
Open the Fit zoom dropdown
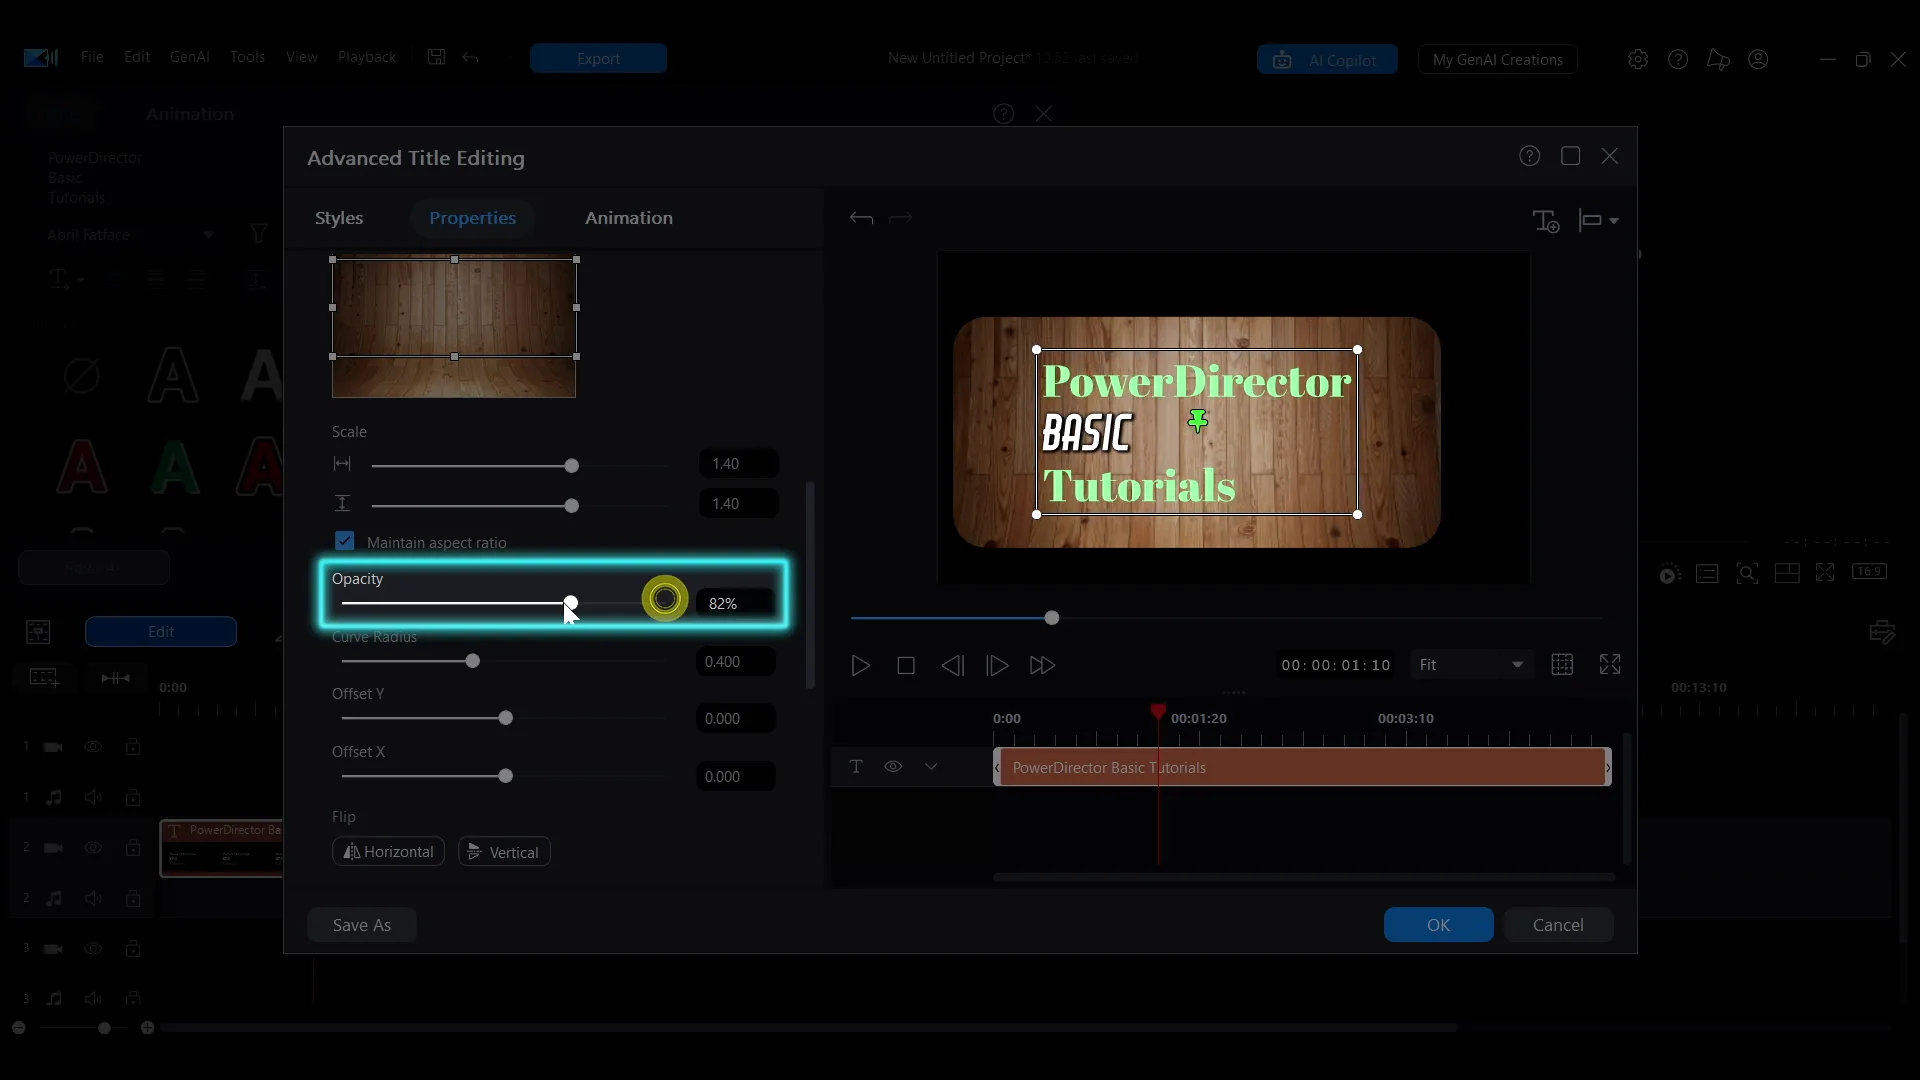pyautogui.click(x=1471, y=665)
